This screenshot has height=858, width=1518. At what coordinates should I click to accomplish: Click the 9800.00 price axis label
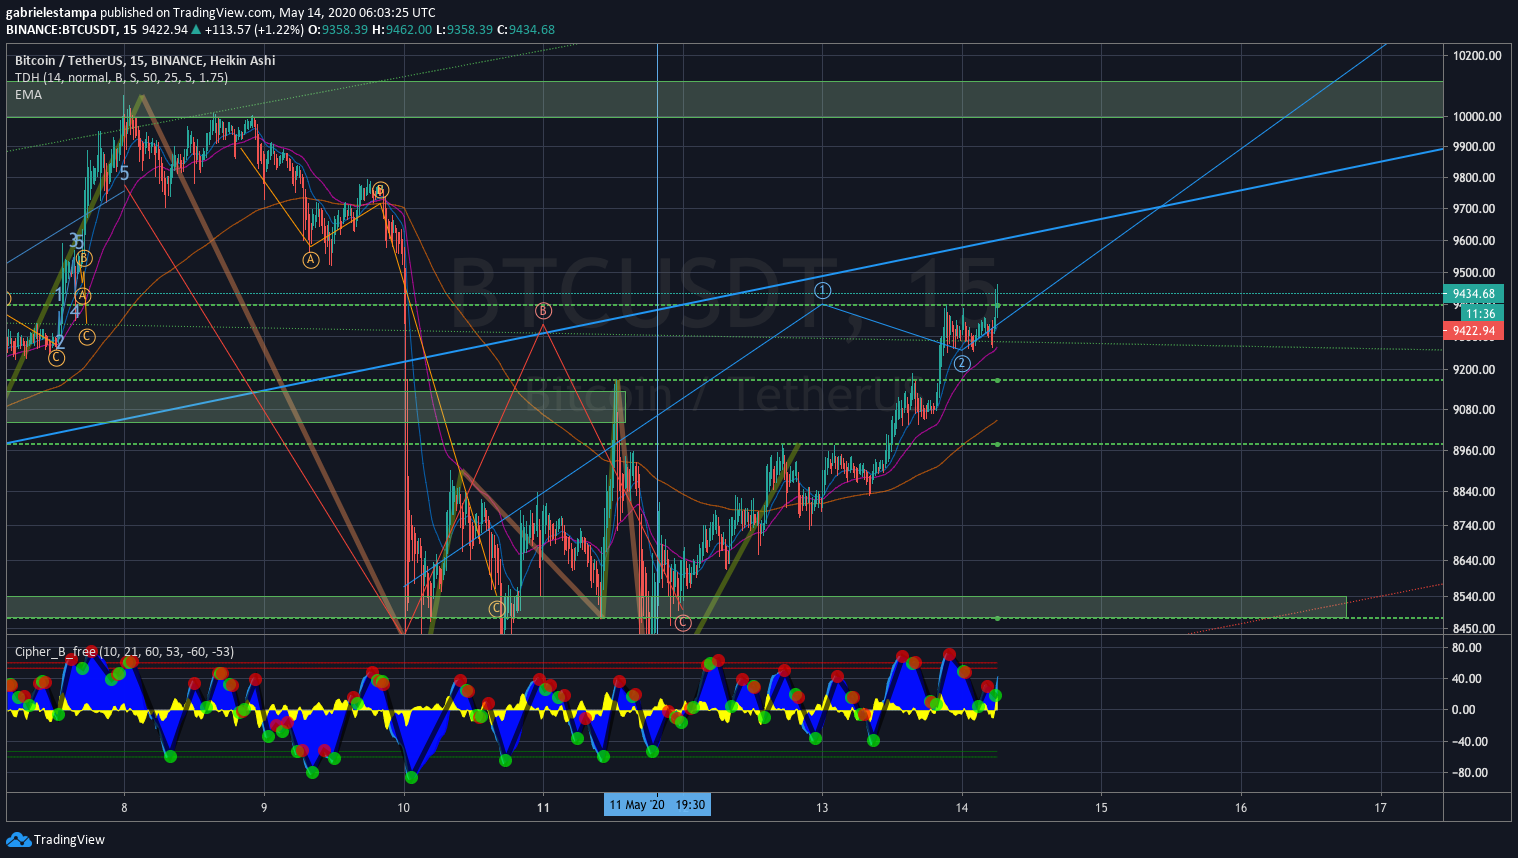(x=1474, y=178)
